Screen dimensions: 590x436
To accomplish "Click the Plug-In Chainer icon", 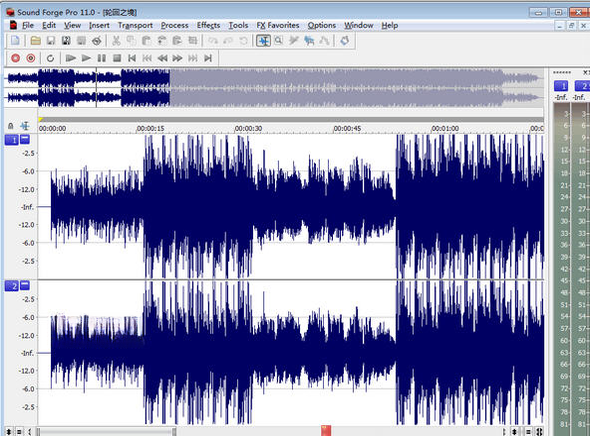I will coord(344,40).
